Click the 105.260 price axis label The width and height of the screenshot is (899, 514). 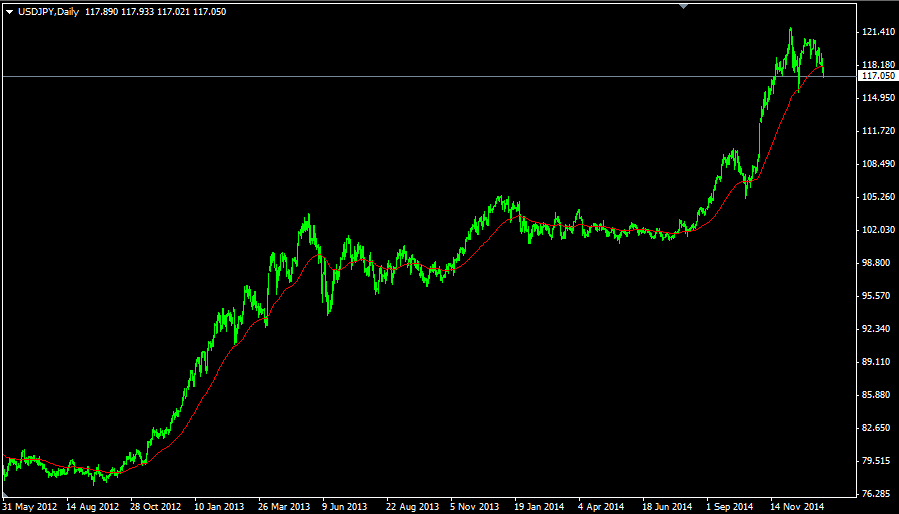pyautogui.click(x=878, y=197)
